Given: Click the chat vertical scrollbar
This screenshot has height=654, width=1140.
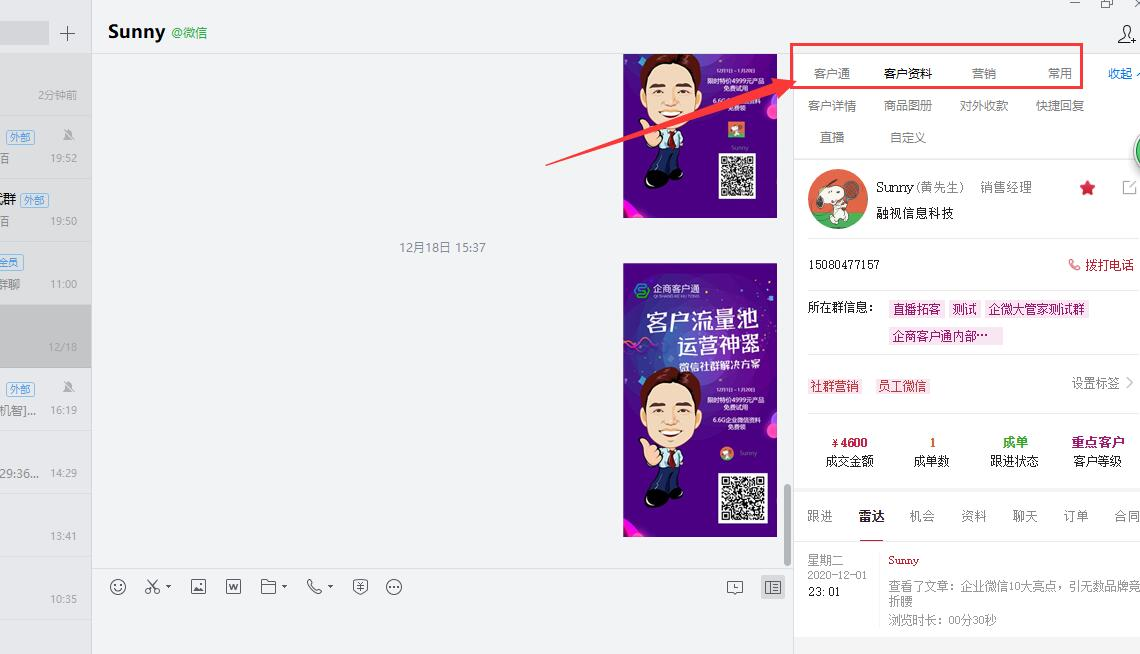Looking at the screenshot, I should (787, 524).
